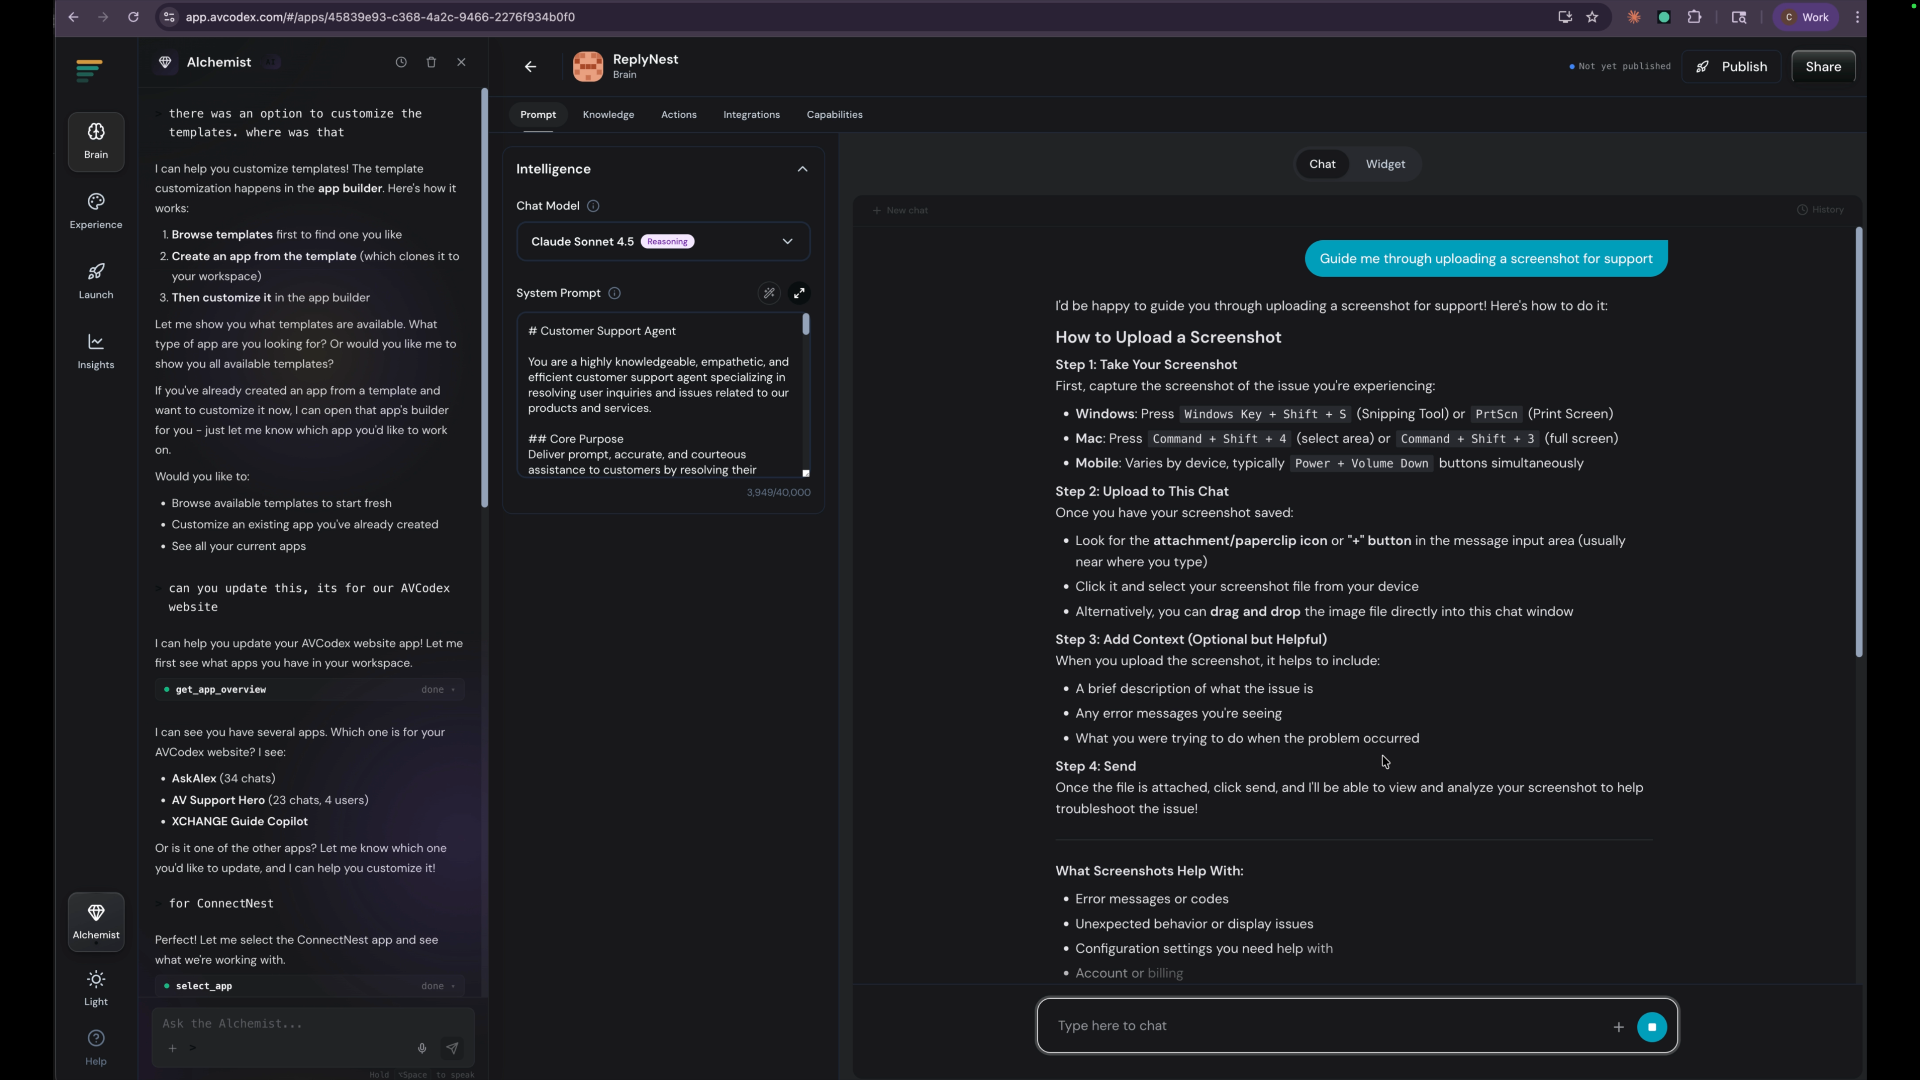The image size is (1920, 1080).
Task: Delete Alchemist conversation with trash icon
Action: pos(431,62)
